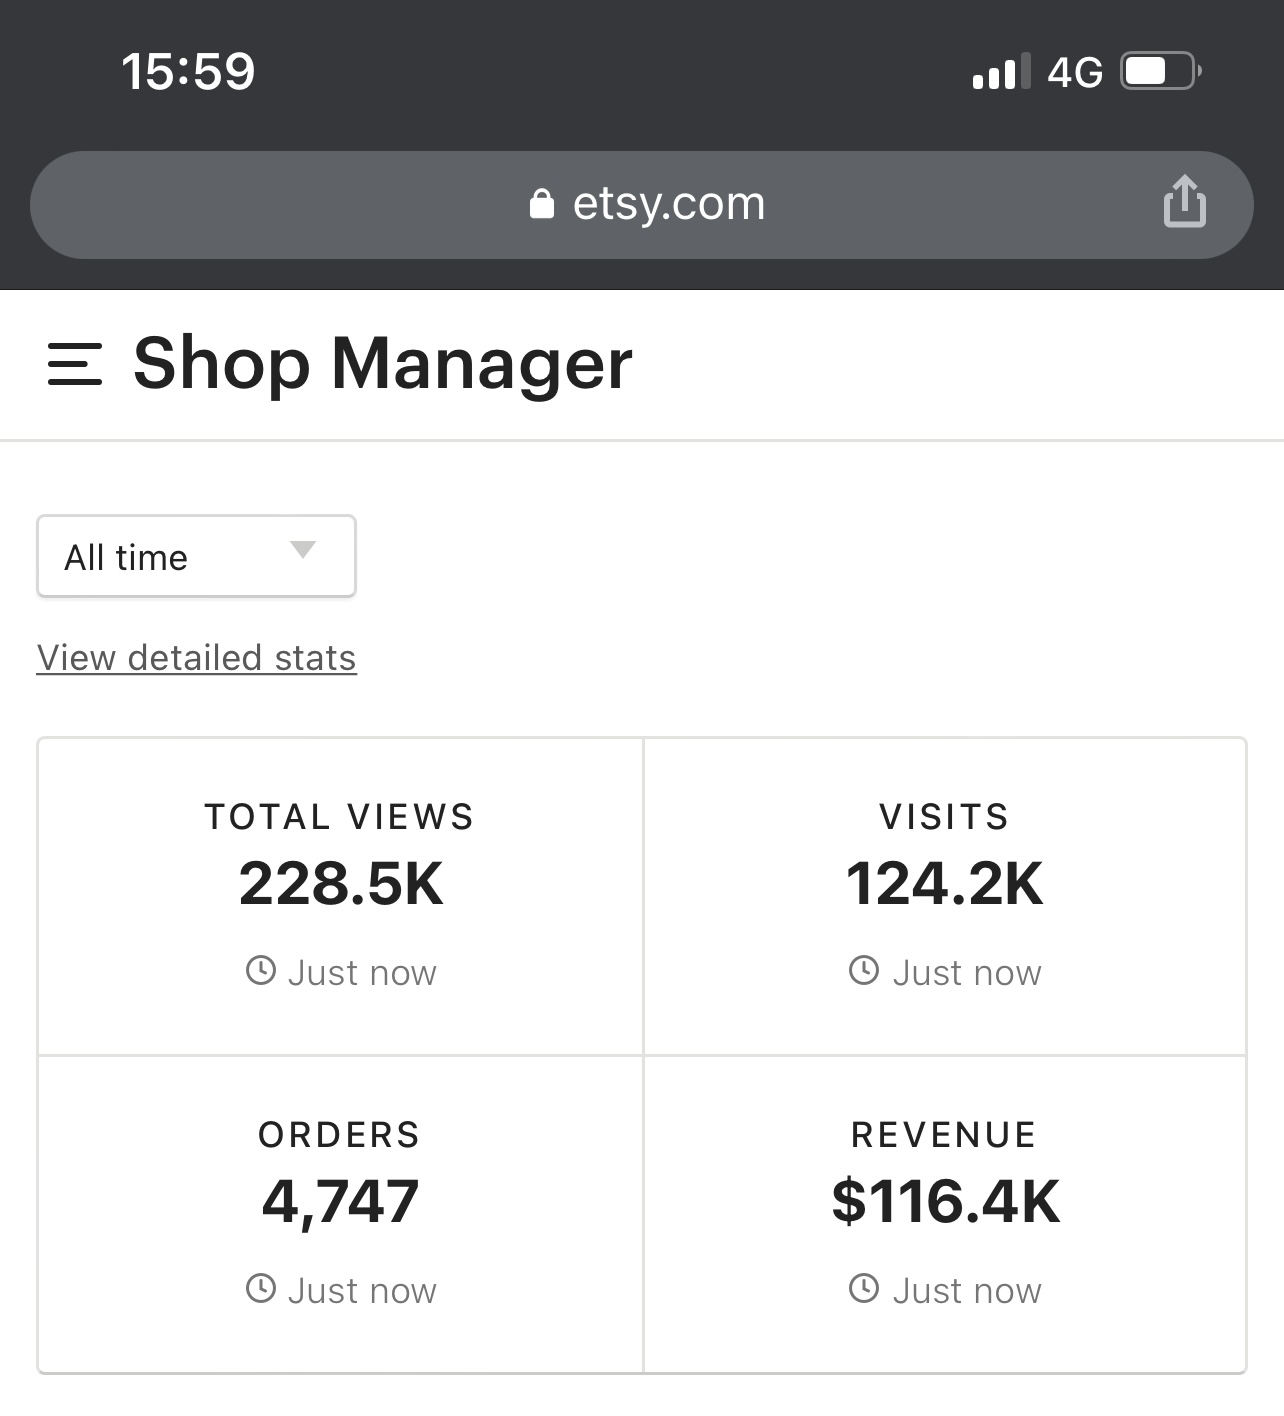This screenshot has height=1416, width=1284.
Task: Select the Revenue $116.4K stat card
Action: 945,1214
